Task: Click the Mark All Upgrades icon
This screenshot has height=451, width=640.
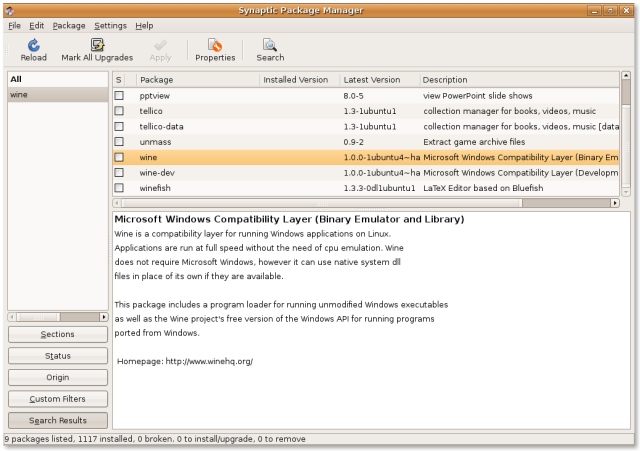Action: click(x=97, y=45)
